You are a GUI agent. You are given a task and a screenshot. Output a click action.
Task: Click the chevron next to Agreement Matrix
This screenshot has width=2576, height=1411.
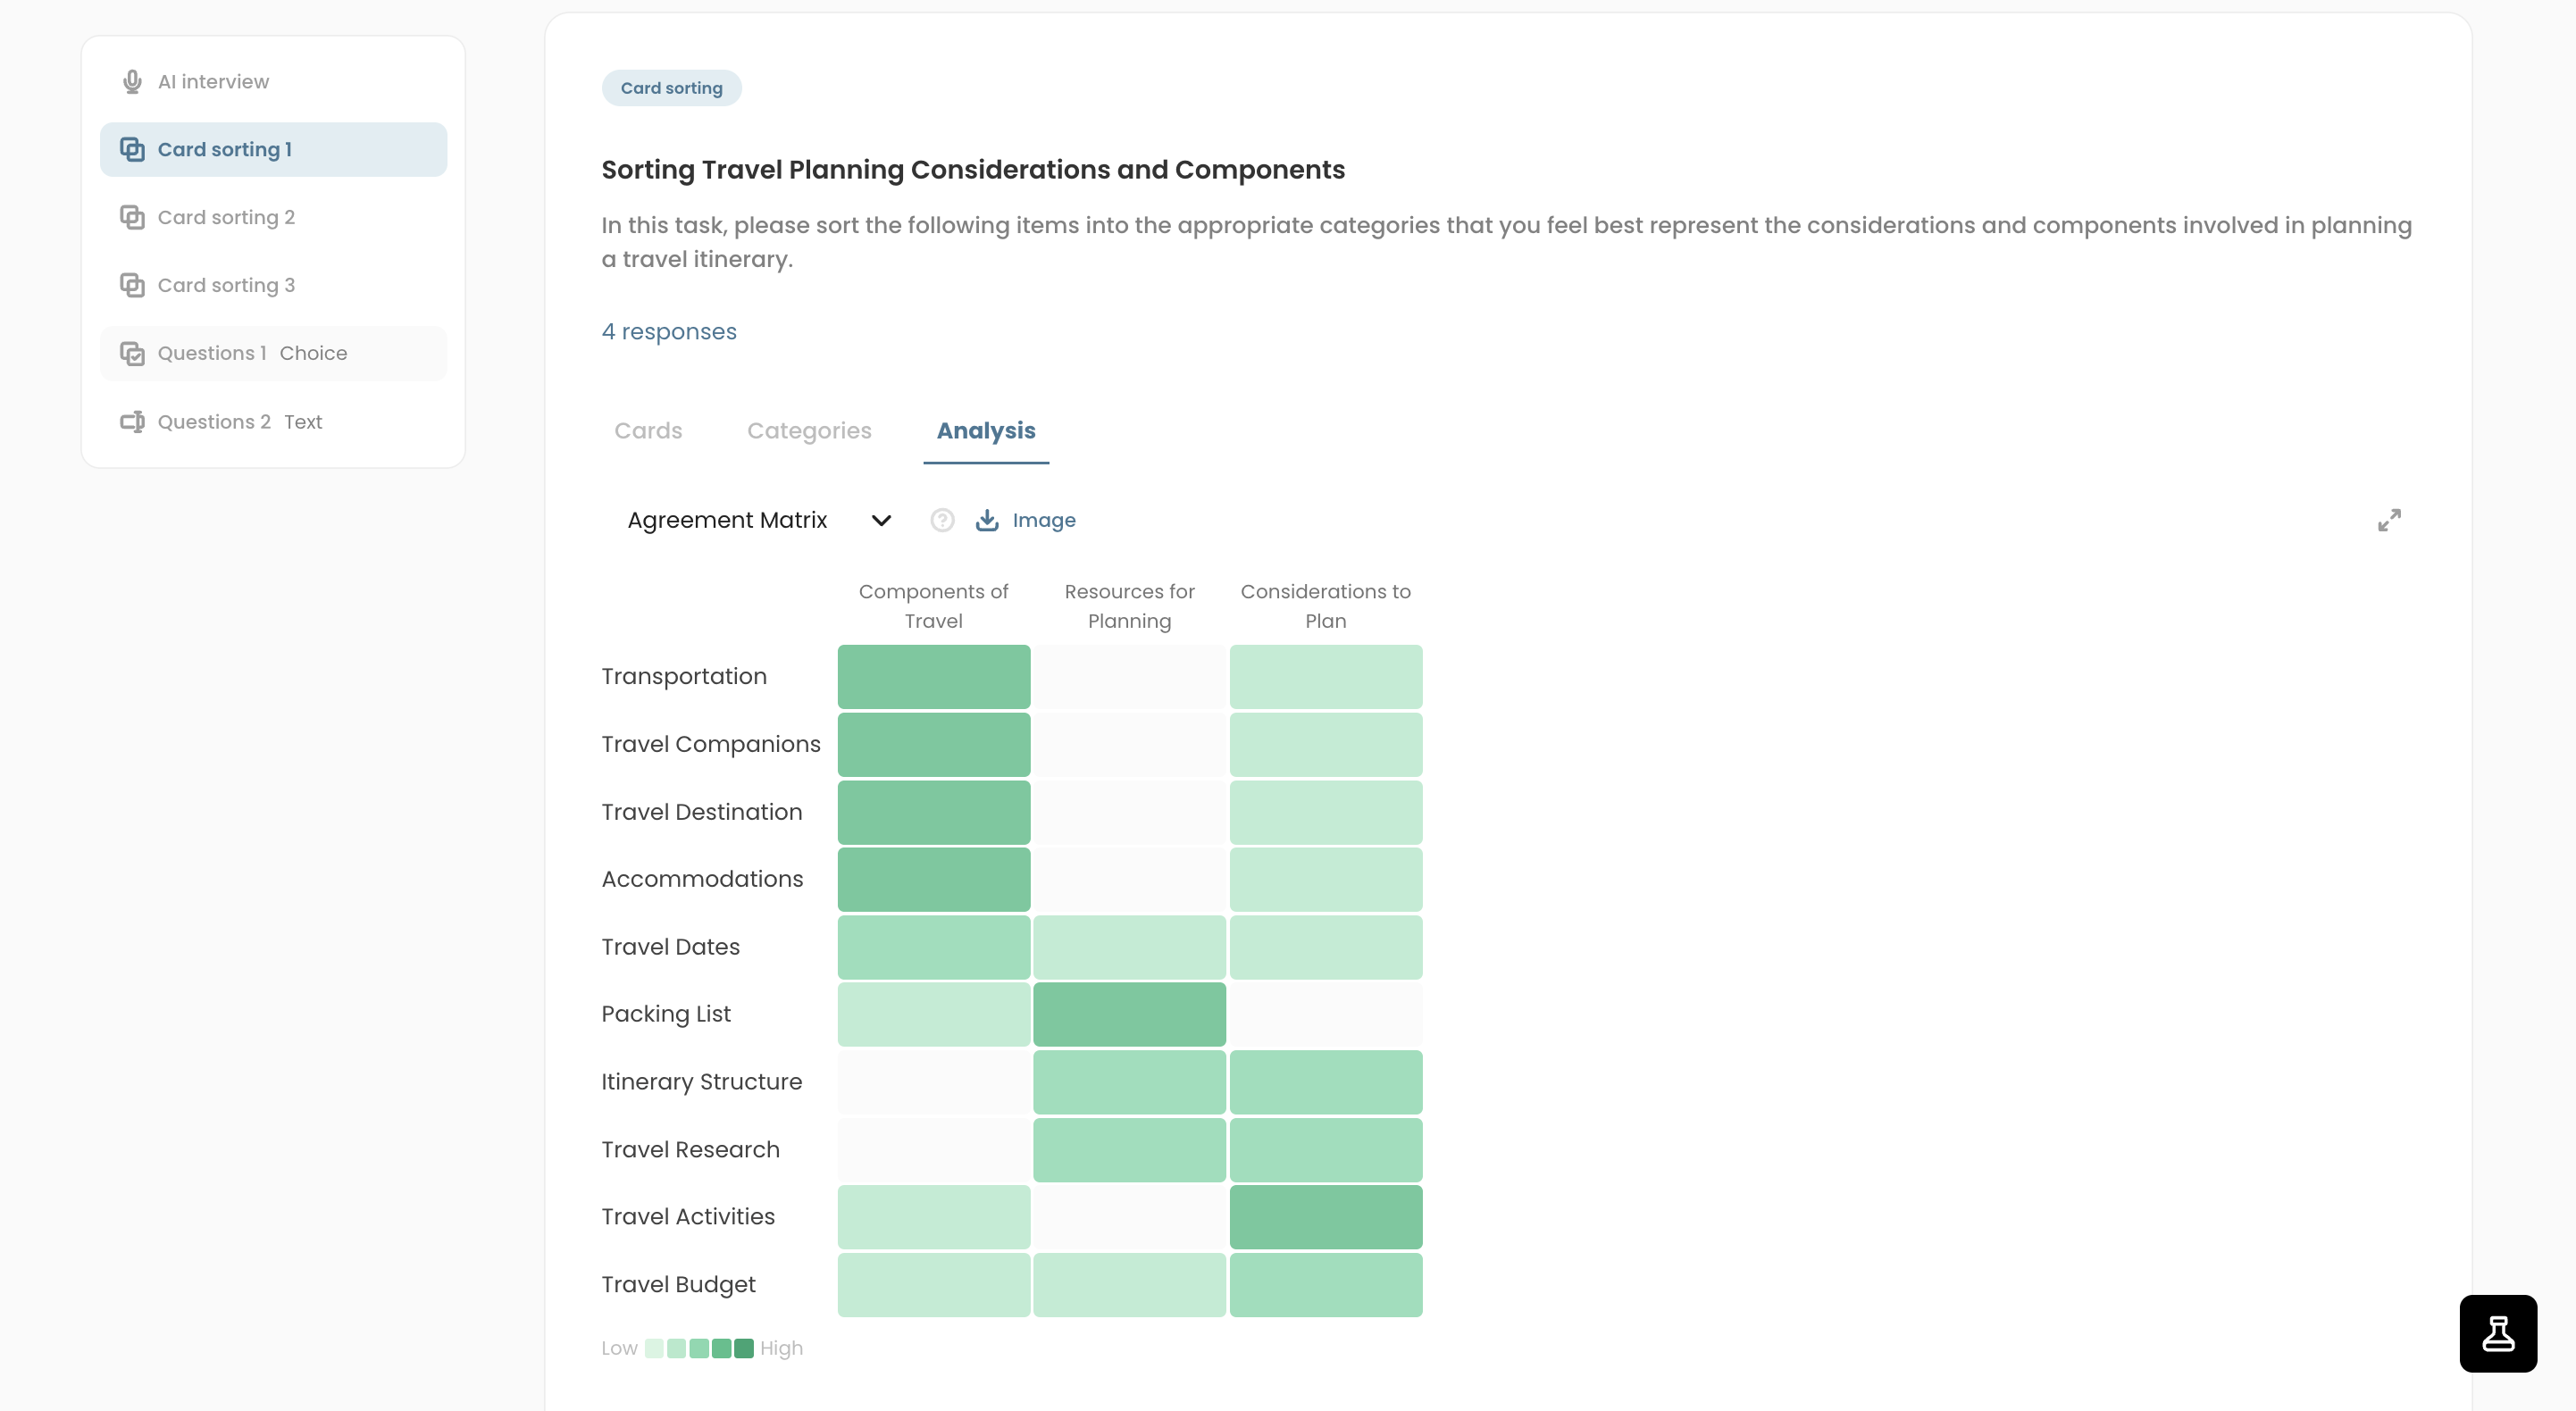(x=881, y=520)
